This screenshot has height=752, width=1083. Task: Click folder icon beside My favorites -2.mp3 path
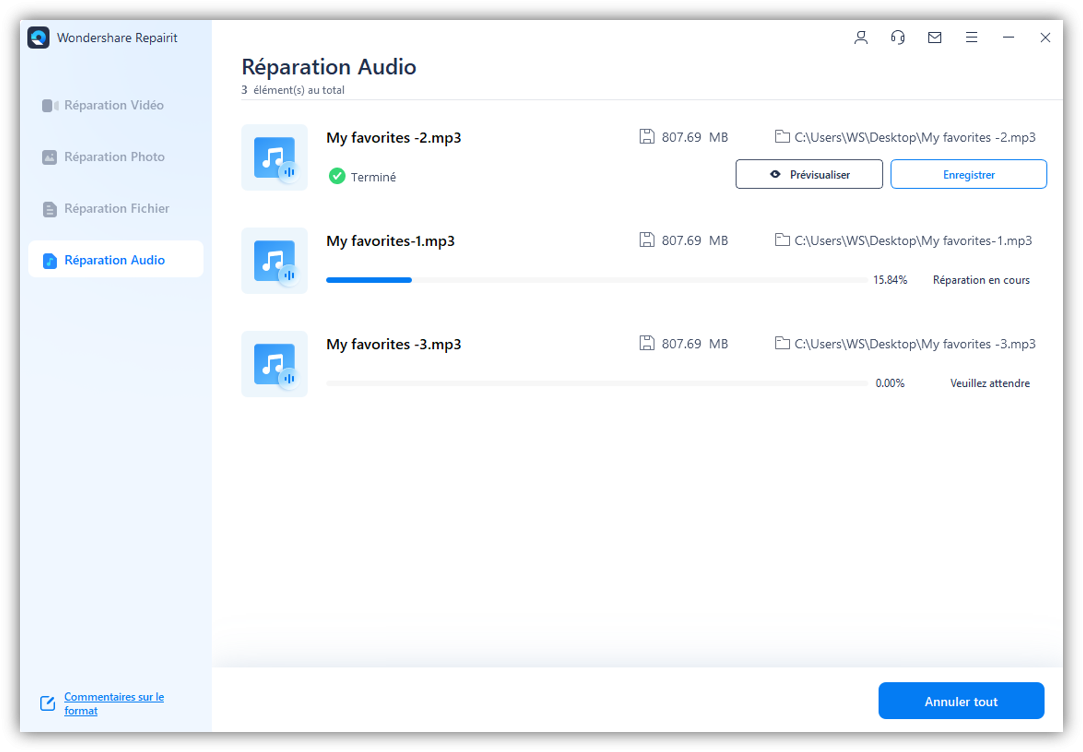click(x=782, y=137)
